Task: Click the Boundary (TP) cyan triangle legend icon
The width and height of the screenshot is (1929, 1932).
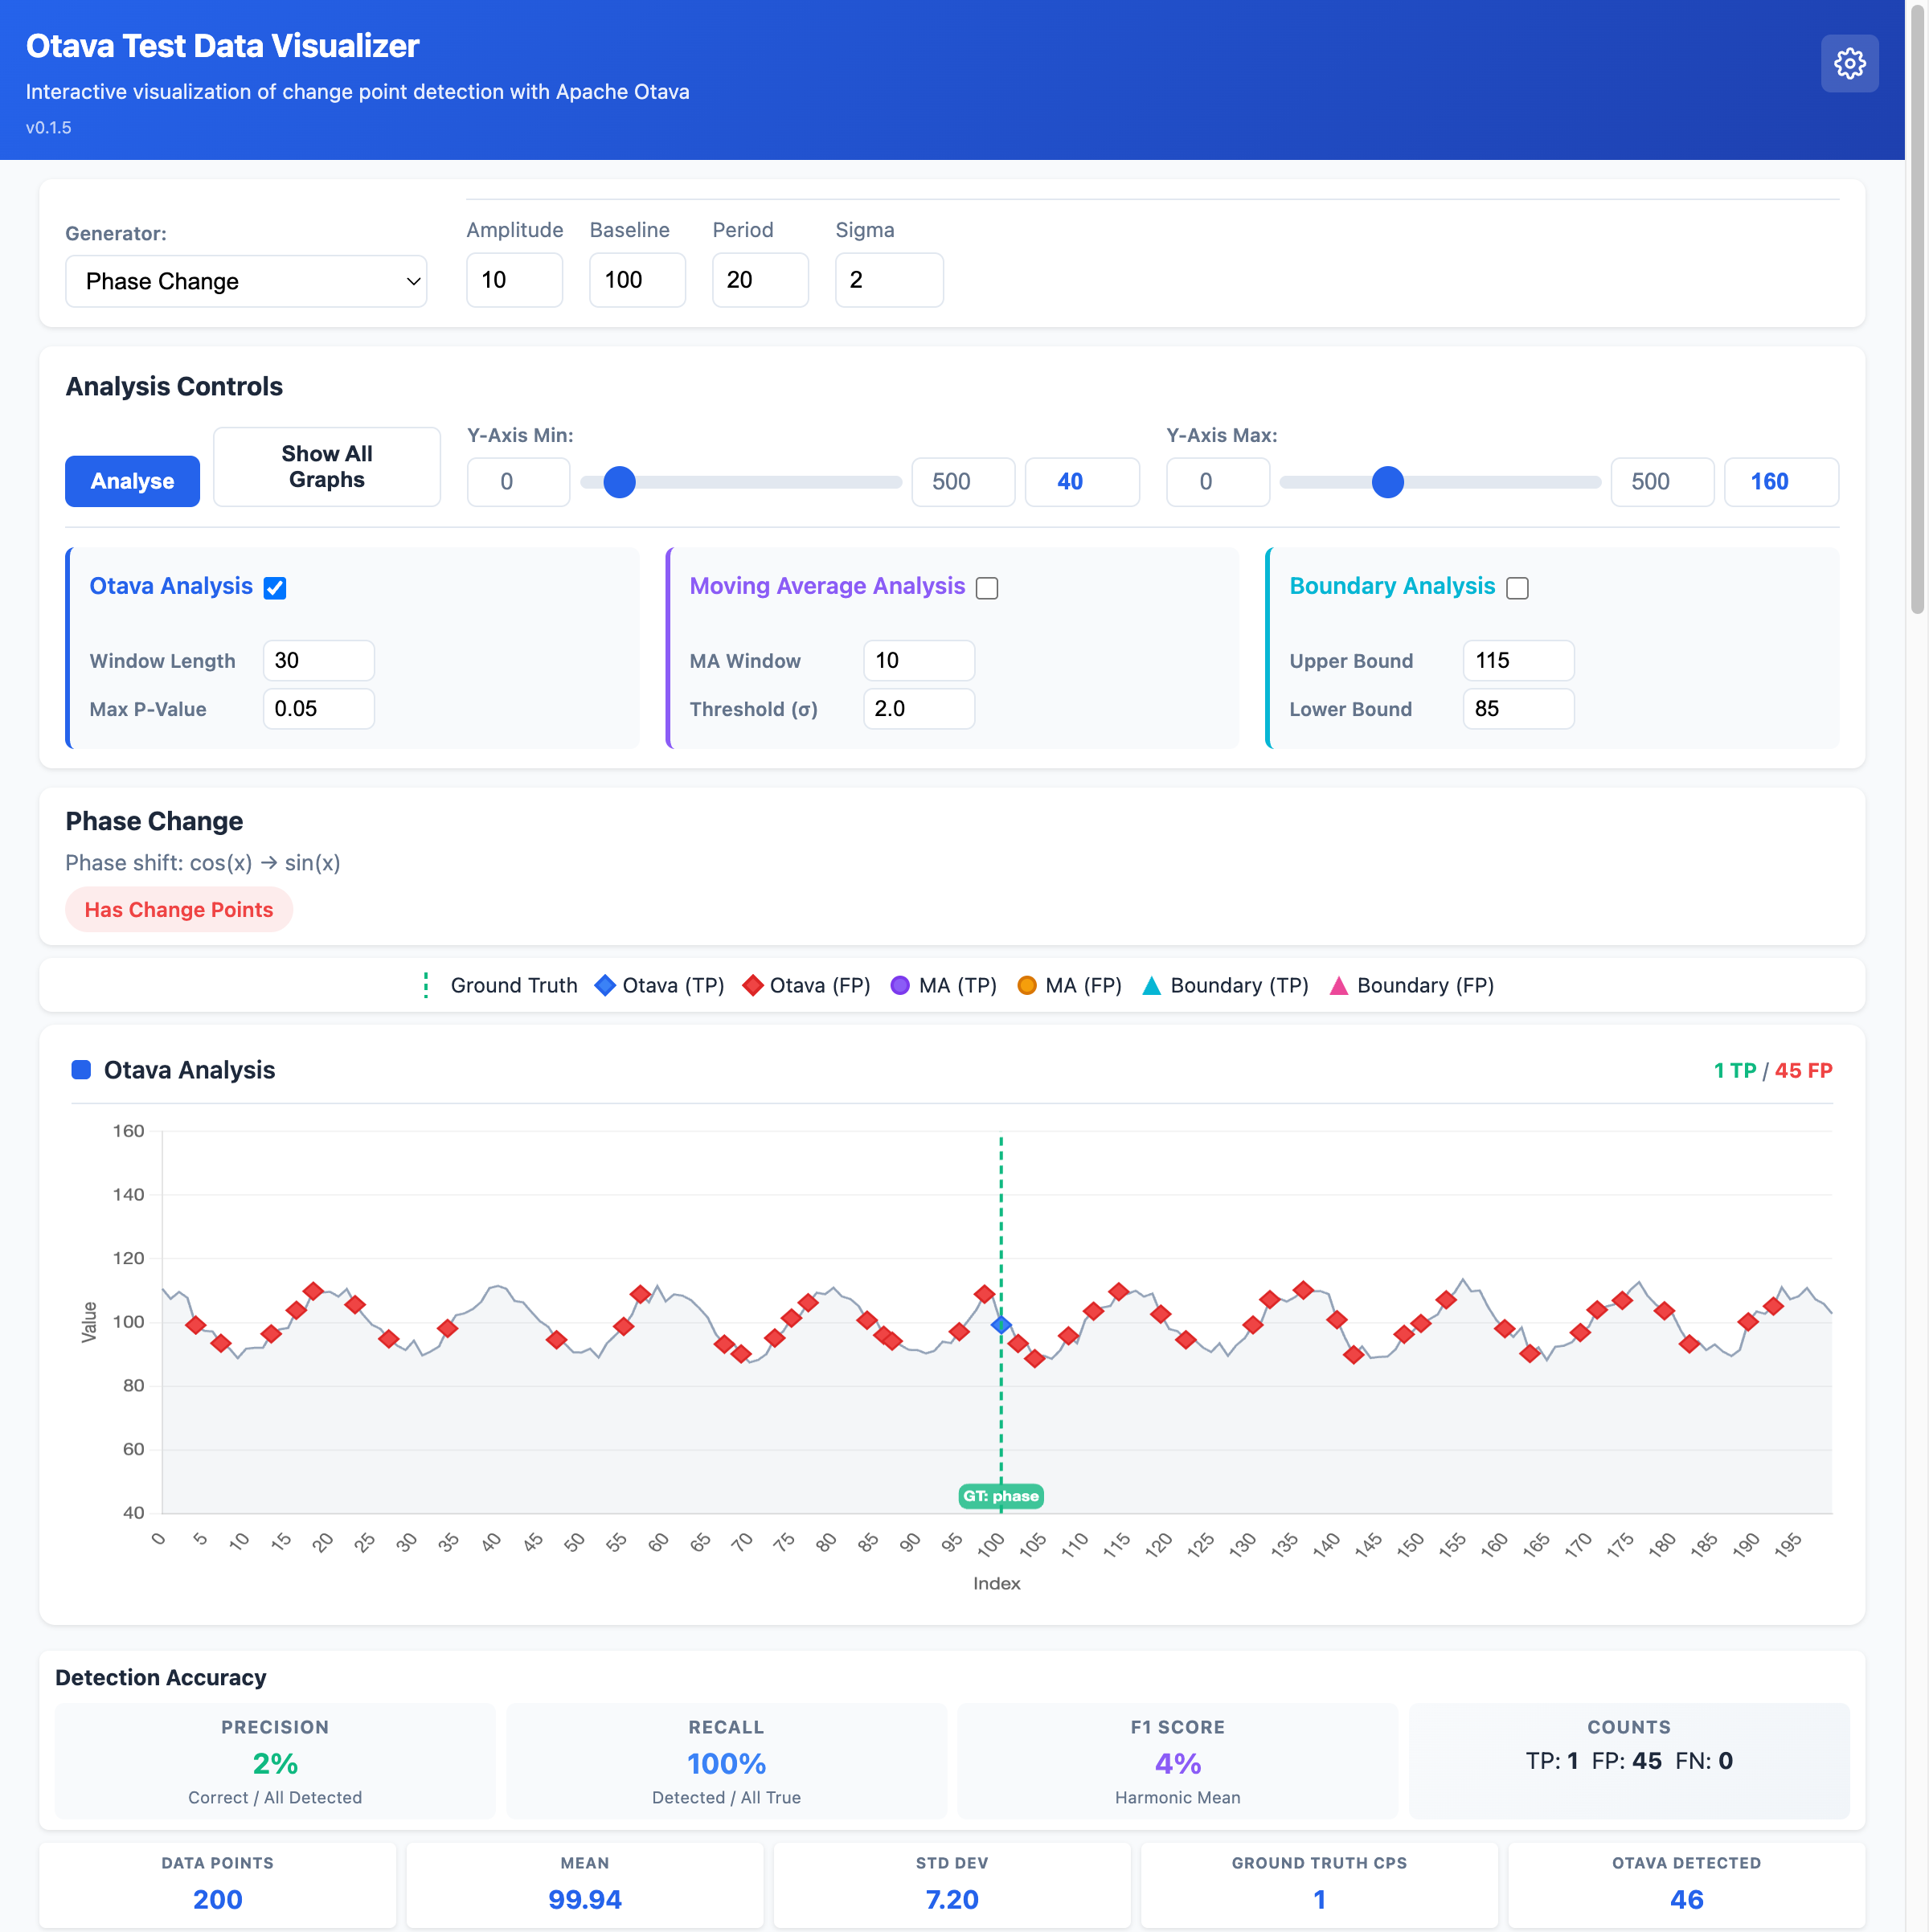Action: [1152, 985]
